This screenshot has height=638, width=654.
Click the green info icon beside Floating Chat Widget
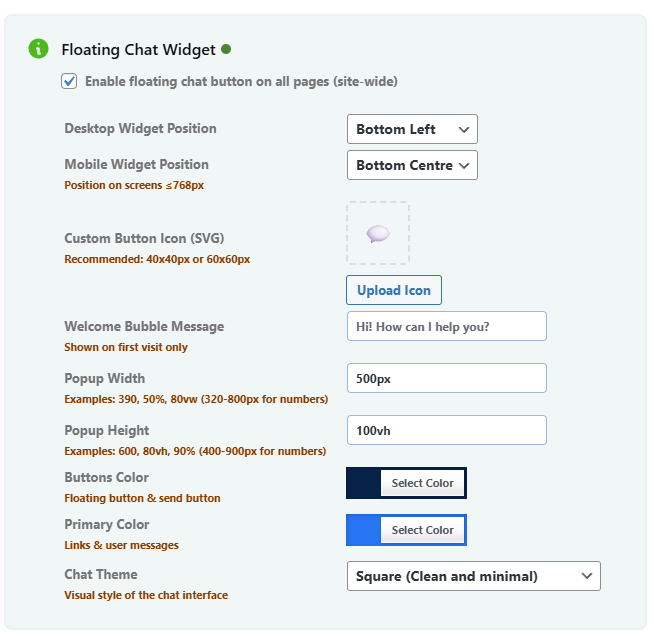click(x=38, y=48)
